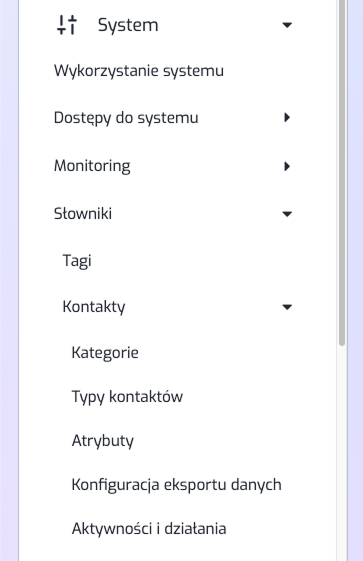
Task: Select the Słowniki menu label
Action: (x=83, y=213)
